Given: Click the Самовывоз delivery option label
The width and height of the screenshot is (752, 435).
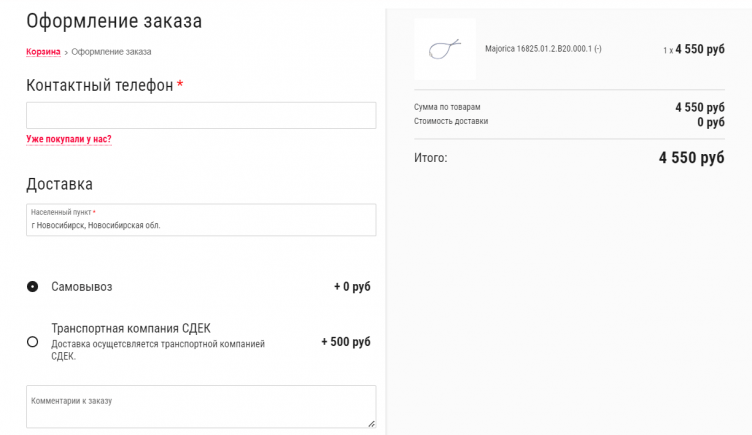Looking at the screenshot, I should coord(82,287).
